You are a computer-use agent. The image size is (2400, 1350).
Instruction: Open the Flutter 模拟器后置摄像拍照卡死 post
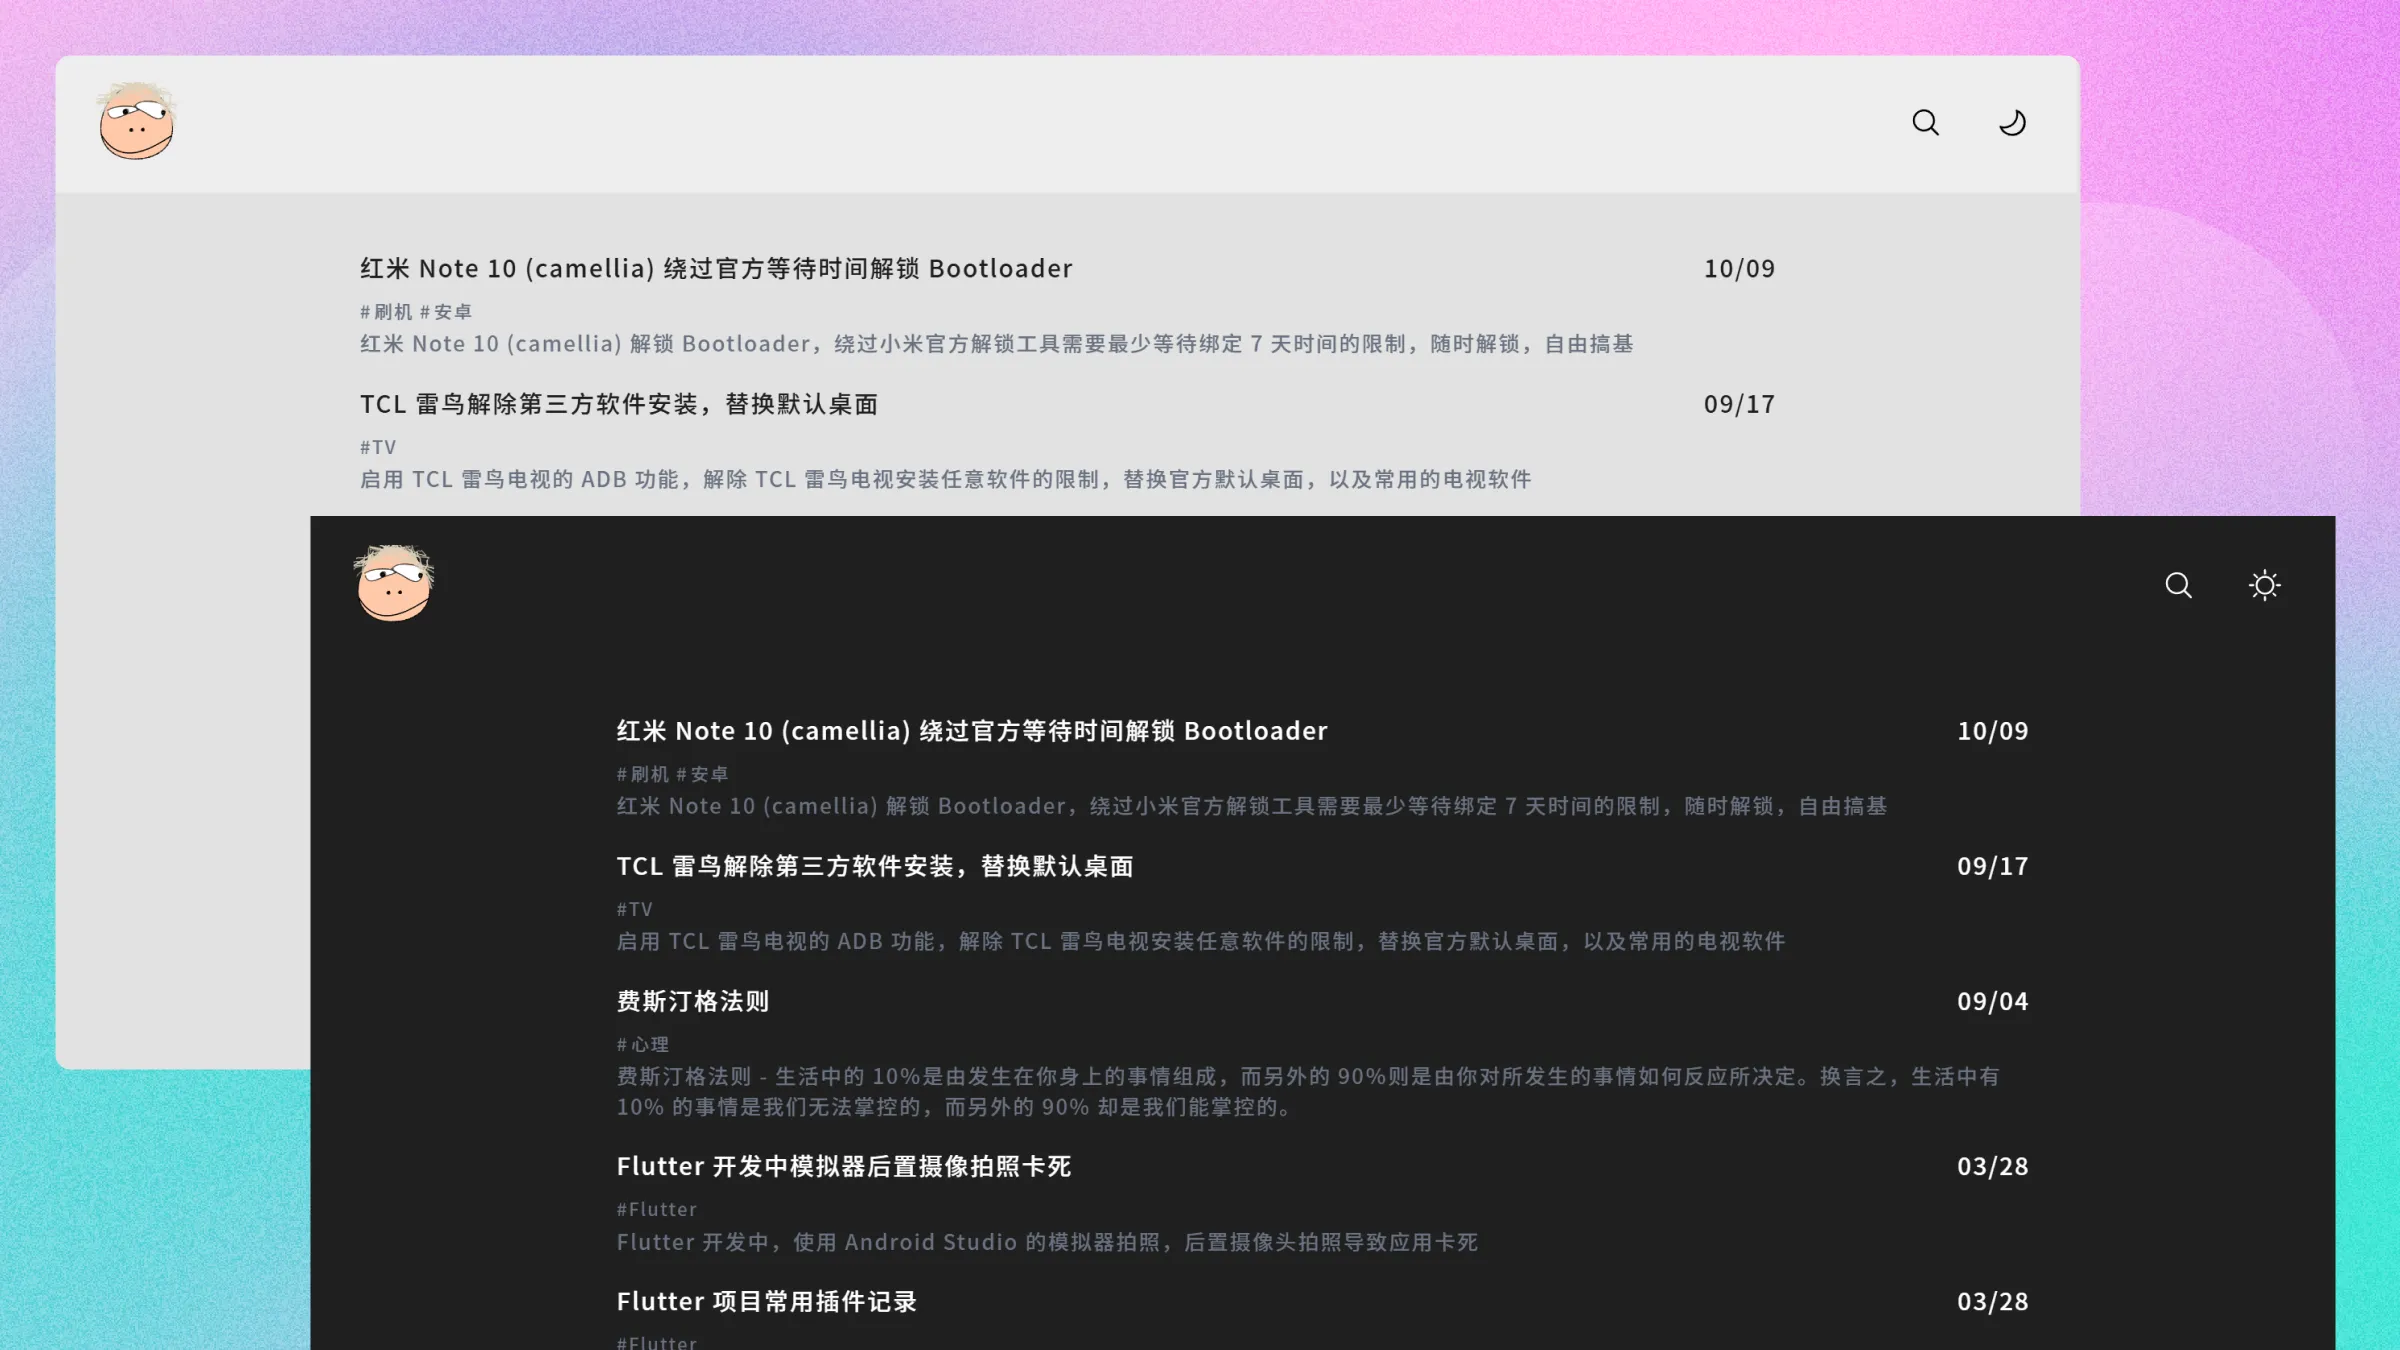coord(843,1166)
